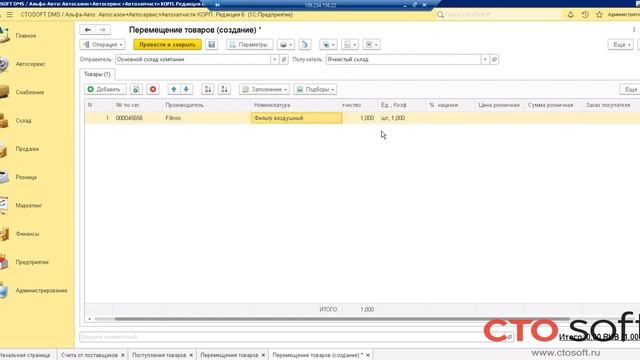Viewport: 640px width, 360px height.
Task: Sort the list in ascending order
Action: coord(208,89)
